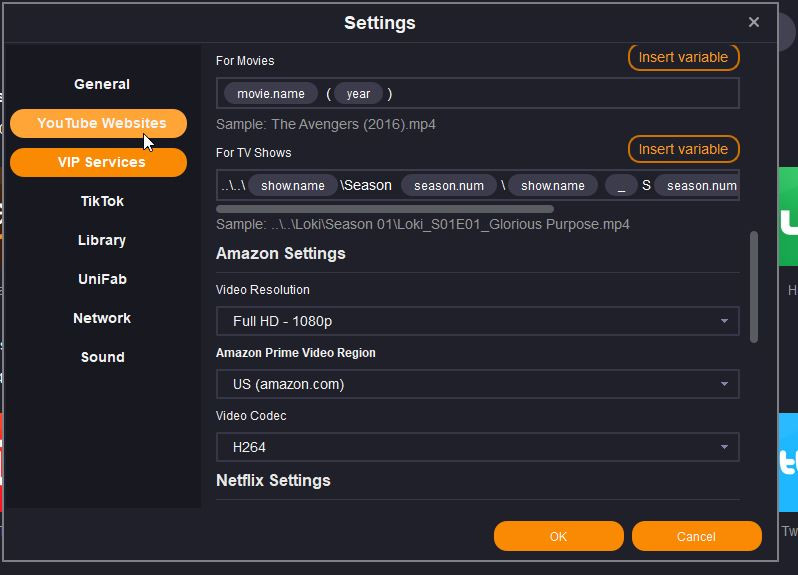Click Insert variable for TV Shows
This screenshot has width=798, height=575.
tap(683, 149)
